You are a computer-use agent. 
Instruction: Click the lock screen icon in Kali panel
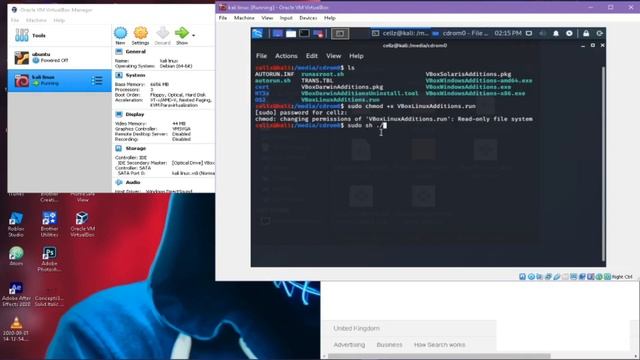pyautogui.click(x=586, y=33)
